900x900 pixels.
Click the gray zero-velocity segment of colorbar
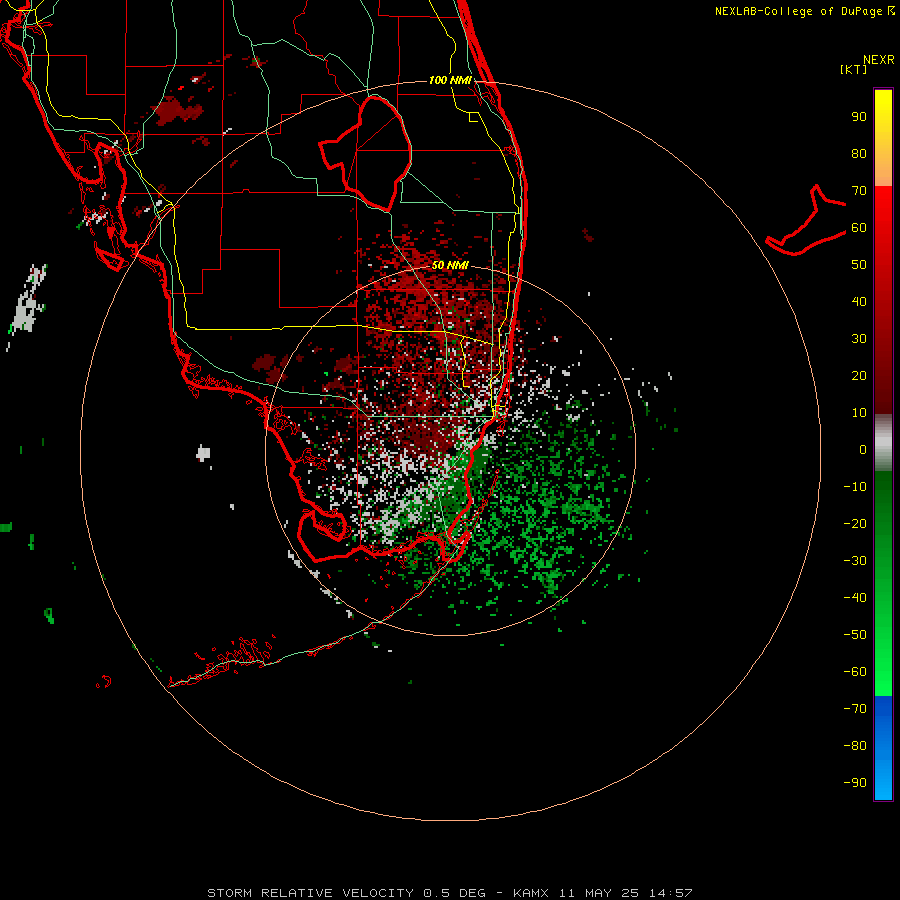pyautogui.click(x=883, y=443)
